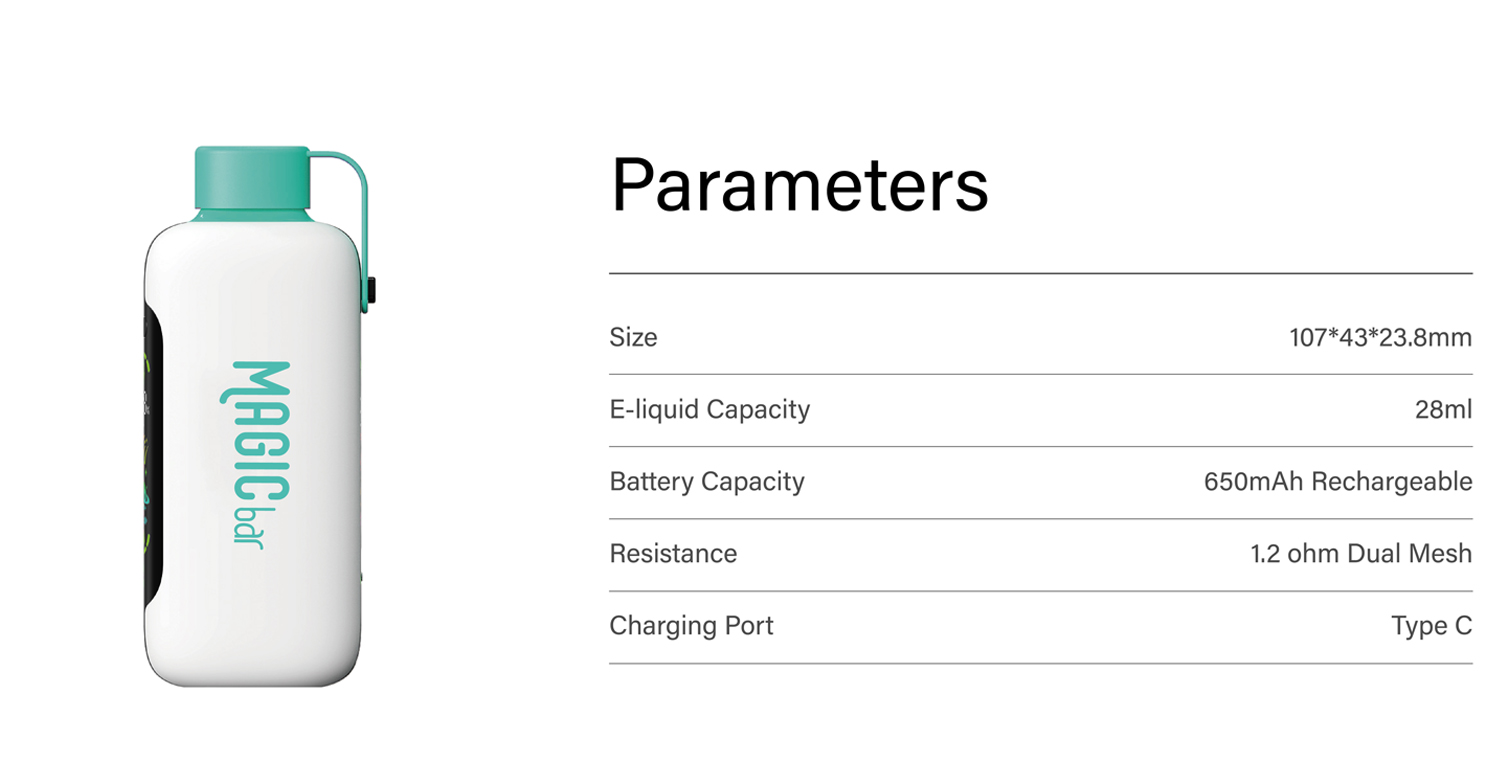Click the Magic Bar device image
This screenshot has height=765, width=1500.
pyautogui.click(x=256, y=417)
